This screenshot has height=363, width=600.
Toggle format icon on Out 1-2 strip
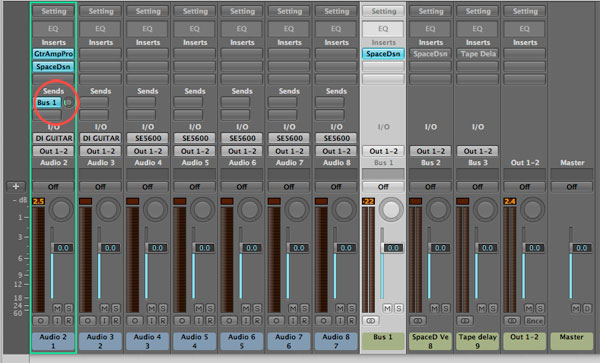coord(512,321)
